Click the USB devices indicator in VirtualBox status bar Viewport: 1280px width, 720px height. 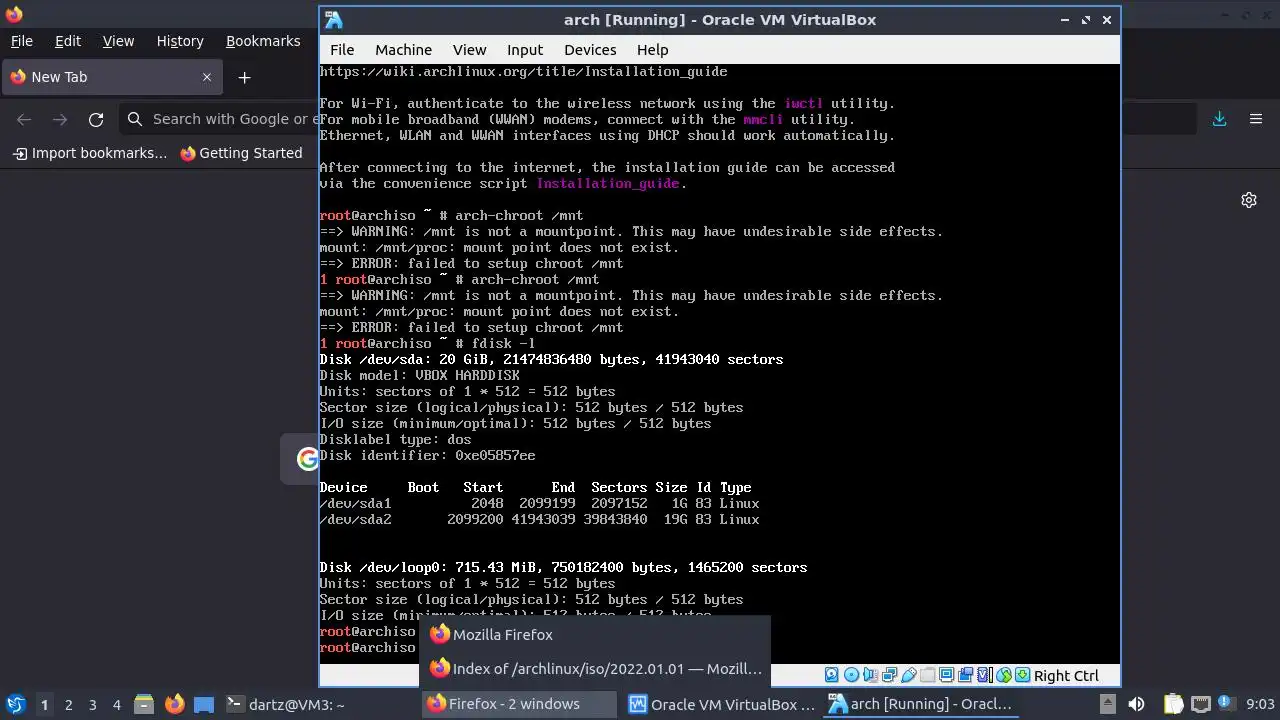click(908, 675)
